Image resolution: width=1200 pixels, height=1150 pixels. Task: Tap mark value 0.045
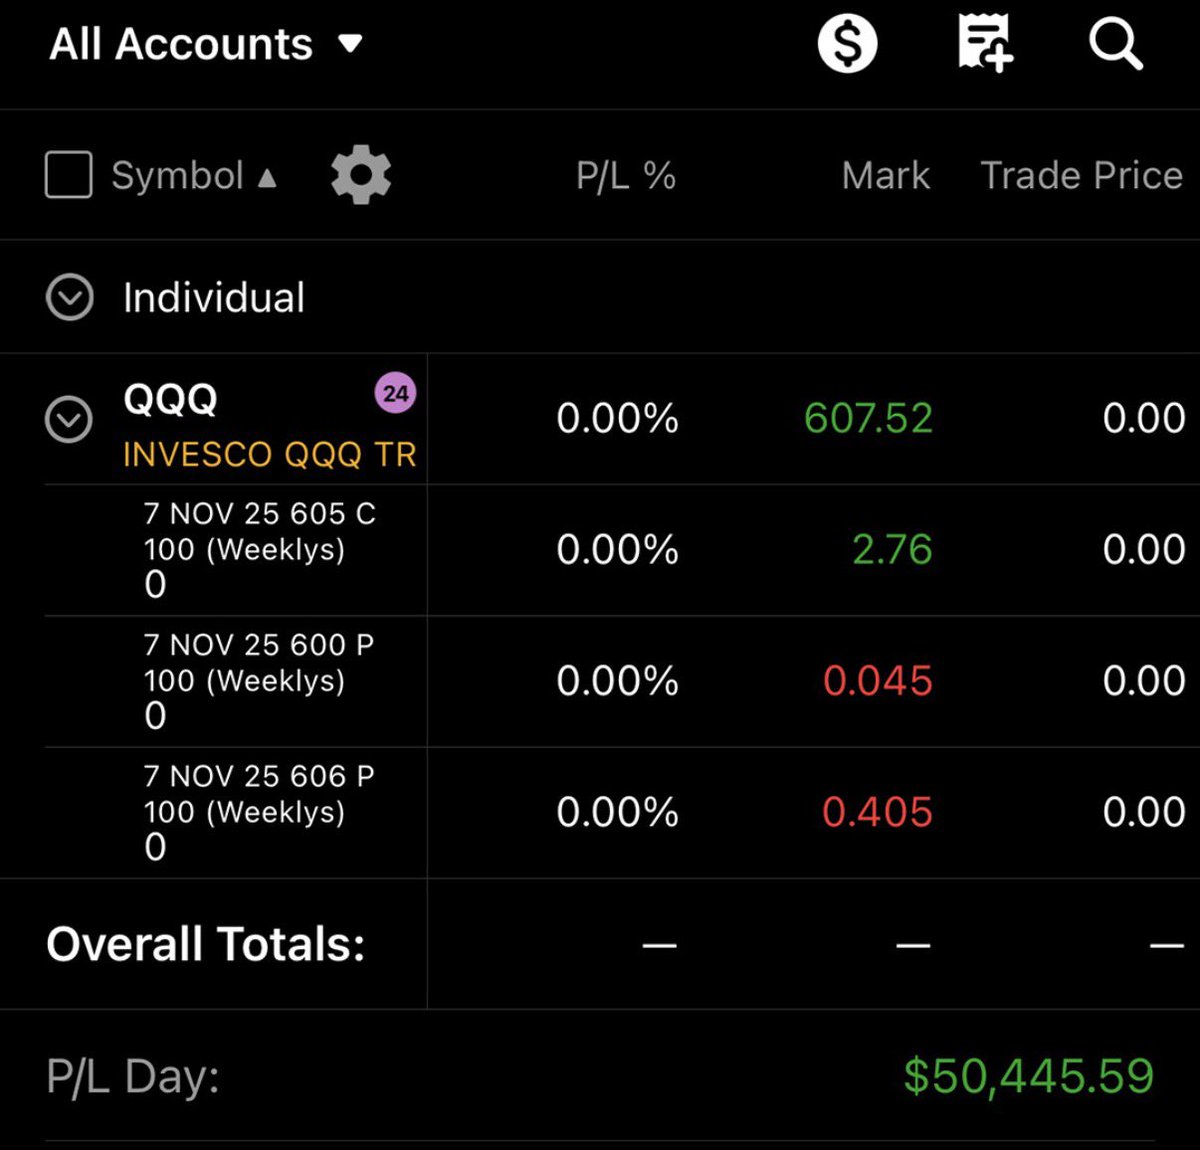click(877, 681)
